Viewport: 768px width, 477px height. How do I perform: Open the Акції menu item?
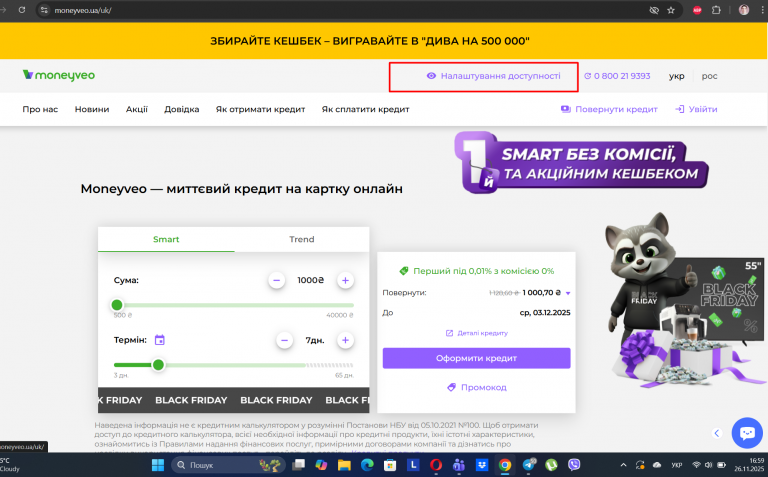pos(137,109)
